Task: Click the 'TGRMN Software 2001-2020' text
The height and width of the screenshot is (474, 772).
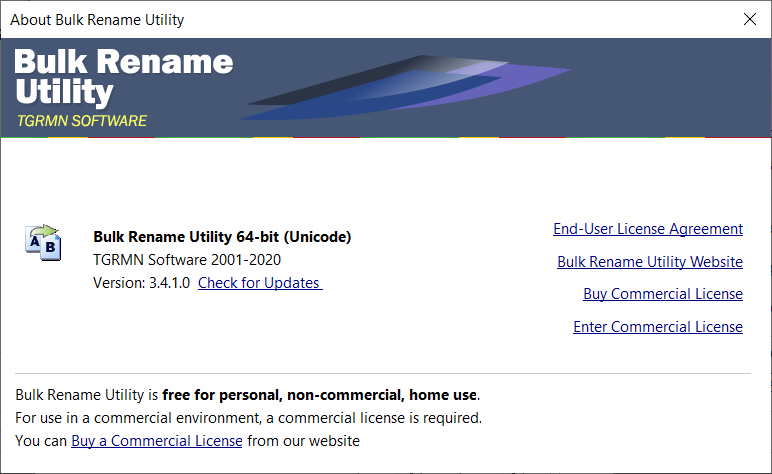Action: click(187, 260)
